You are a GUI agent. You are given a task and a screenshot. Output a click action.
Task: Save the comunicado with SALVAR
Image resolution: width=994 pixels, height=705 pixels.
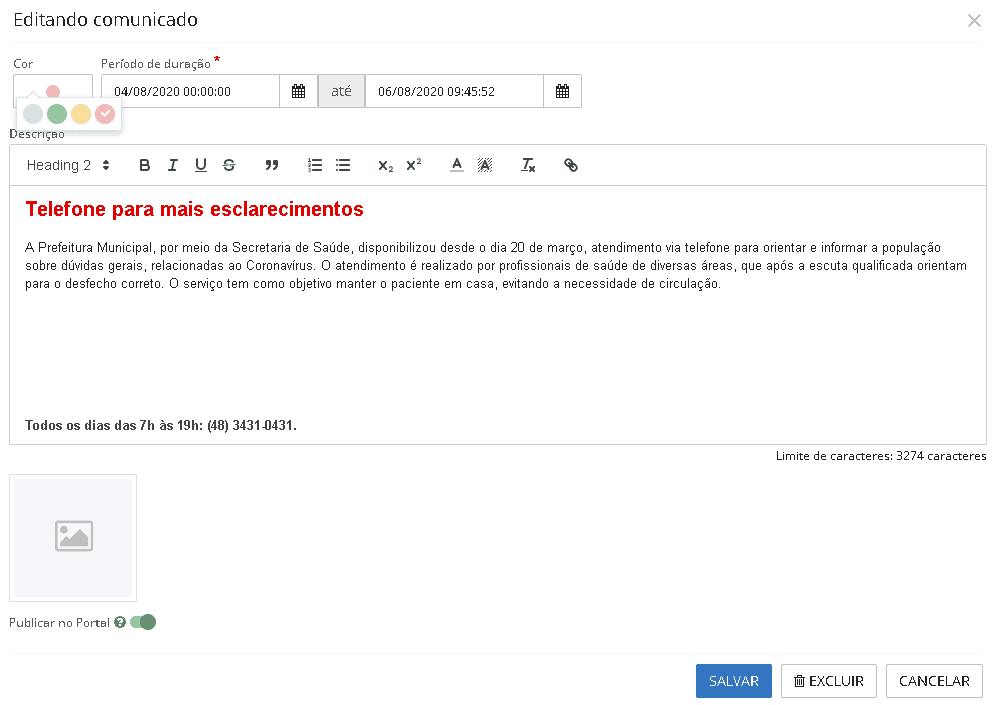[733, 681]
